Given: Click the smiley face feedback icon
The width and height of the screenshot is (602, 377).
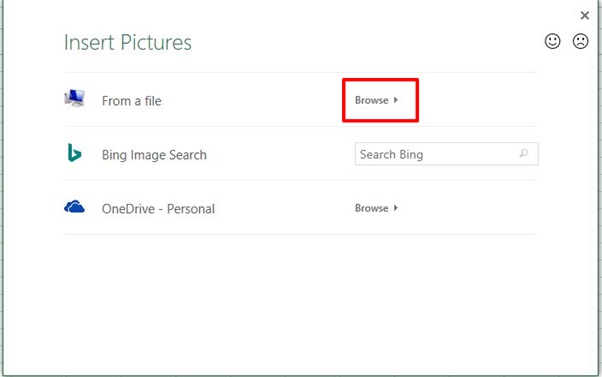Looking at the screenshot, I should point(552,41).
